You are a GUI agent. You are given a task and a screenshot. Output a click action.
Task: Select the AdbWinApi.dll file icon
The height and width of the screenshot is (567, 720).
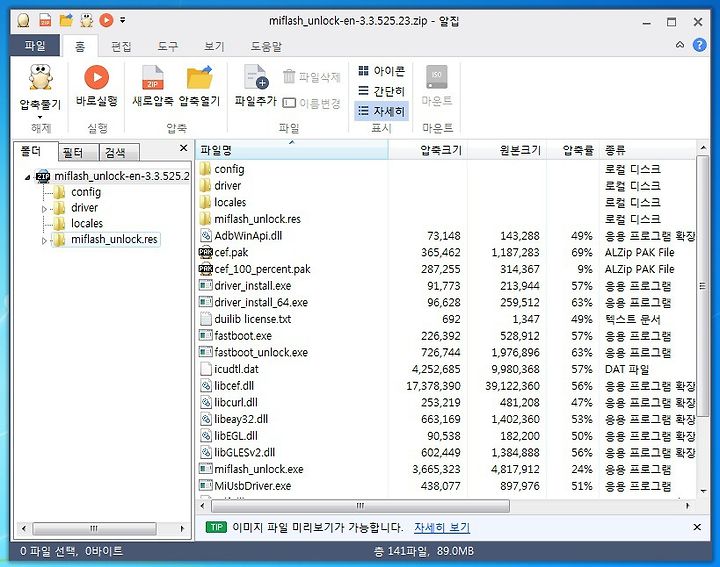point(206,236)
